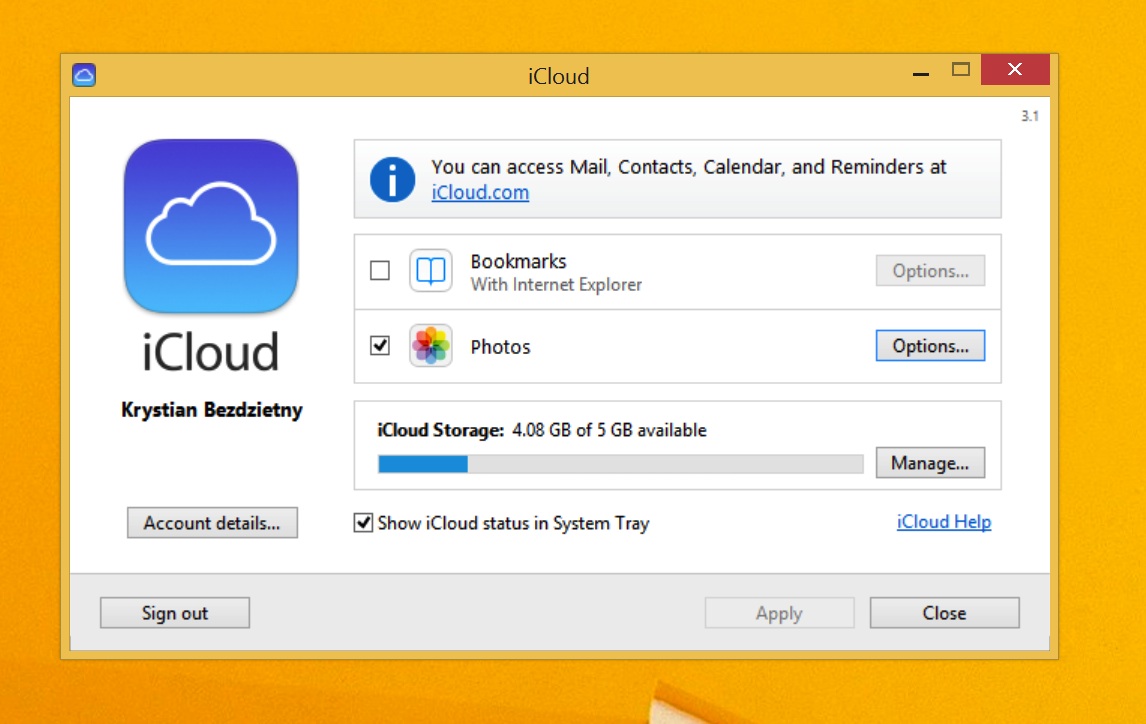Click the iCloud window title text
The image size is (1146, 724).
(x=558, y=76)
